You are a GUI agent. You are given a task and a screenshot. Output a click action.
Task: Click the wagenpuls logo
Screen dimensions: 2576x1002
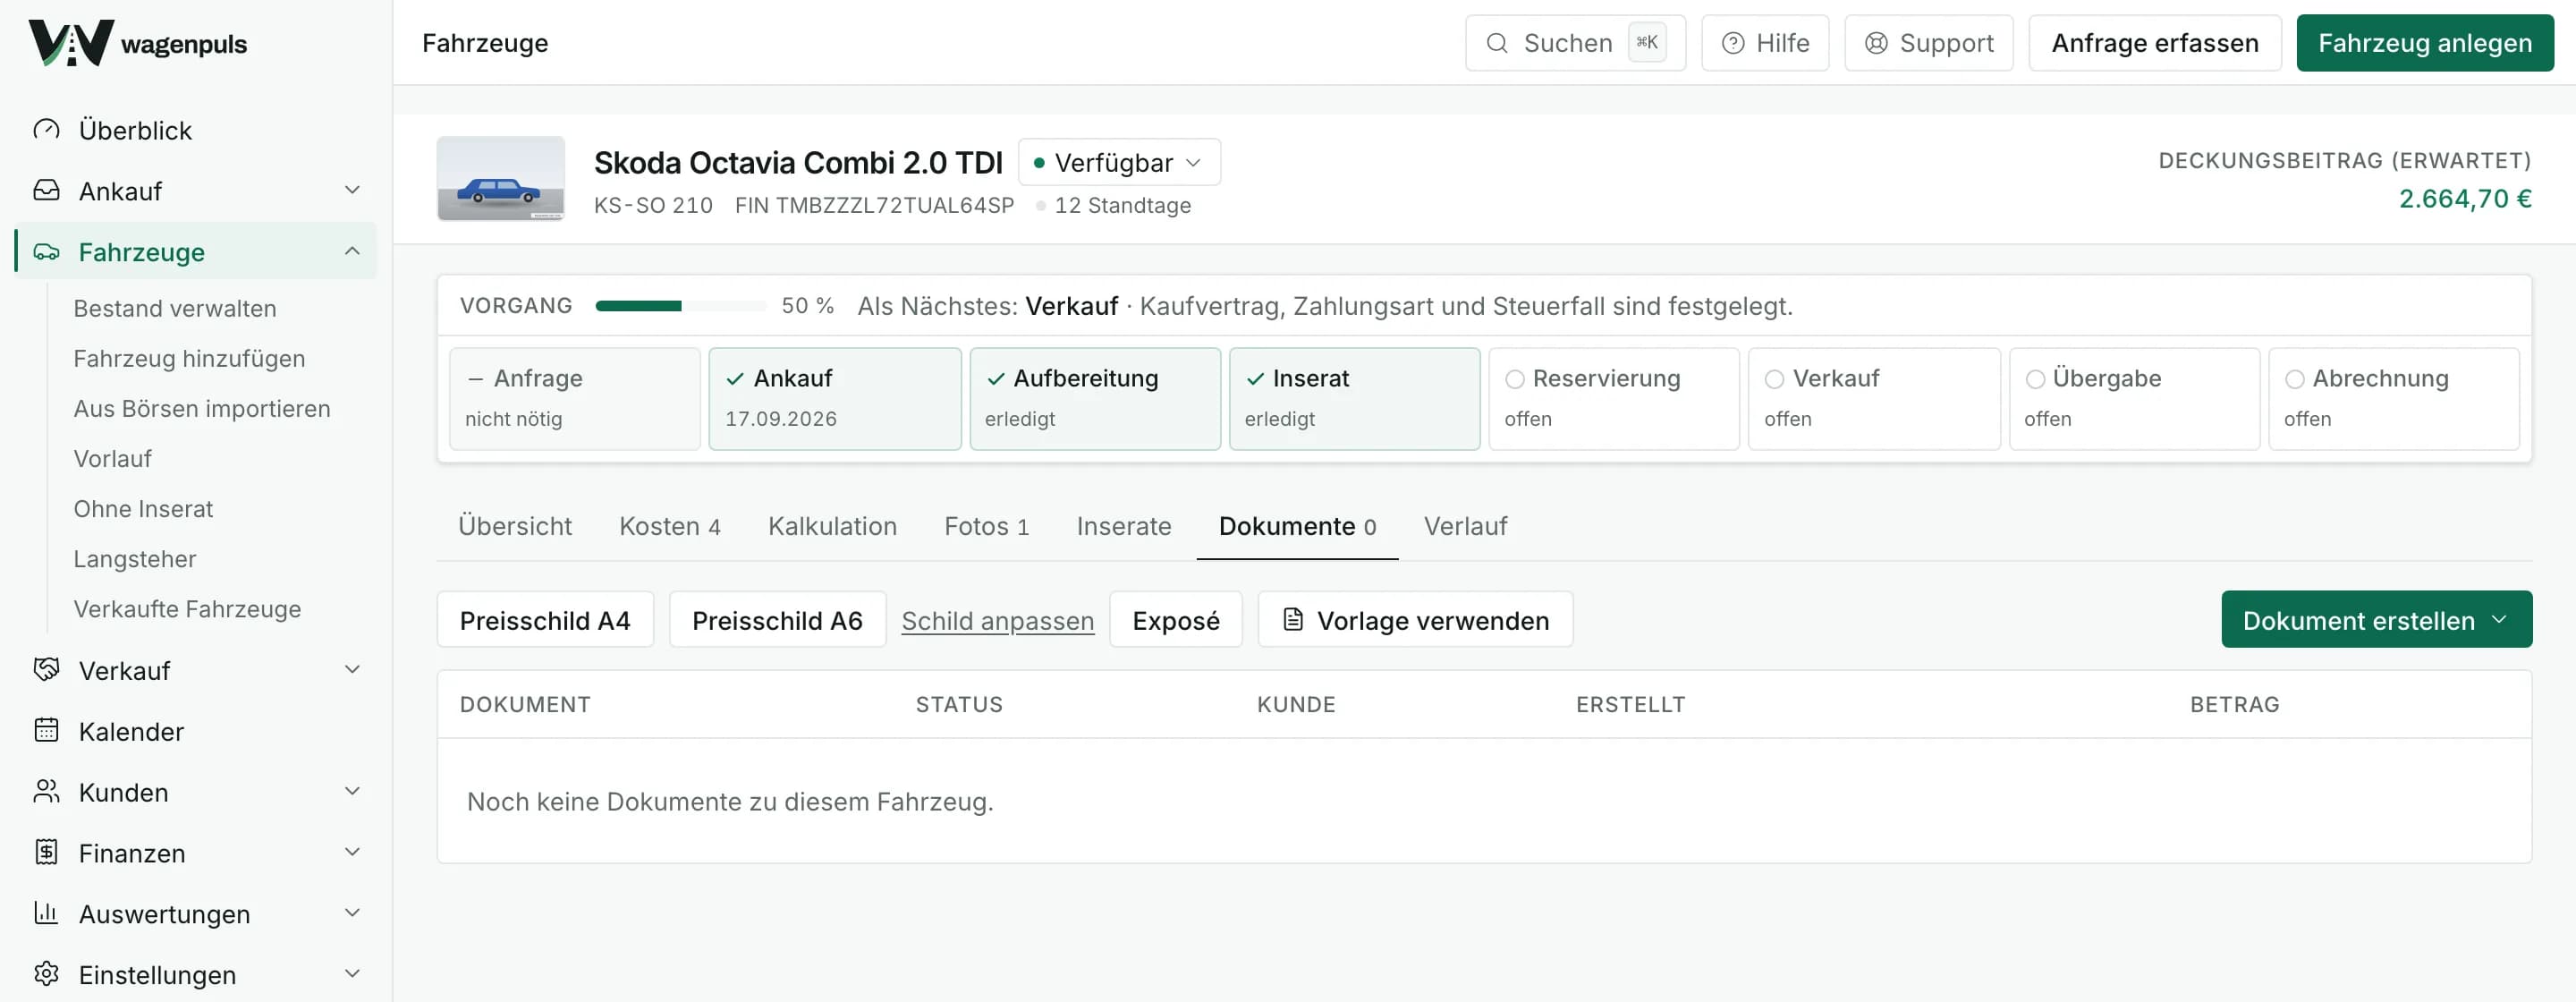pos(137,43)
